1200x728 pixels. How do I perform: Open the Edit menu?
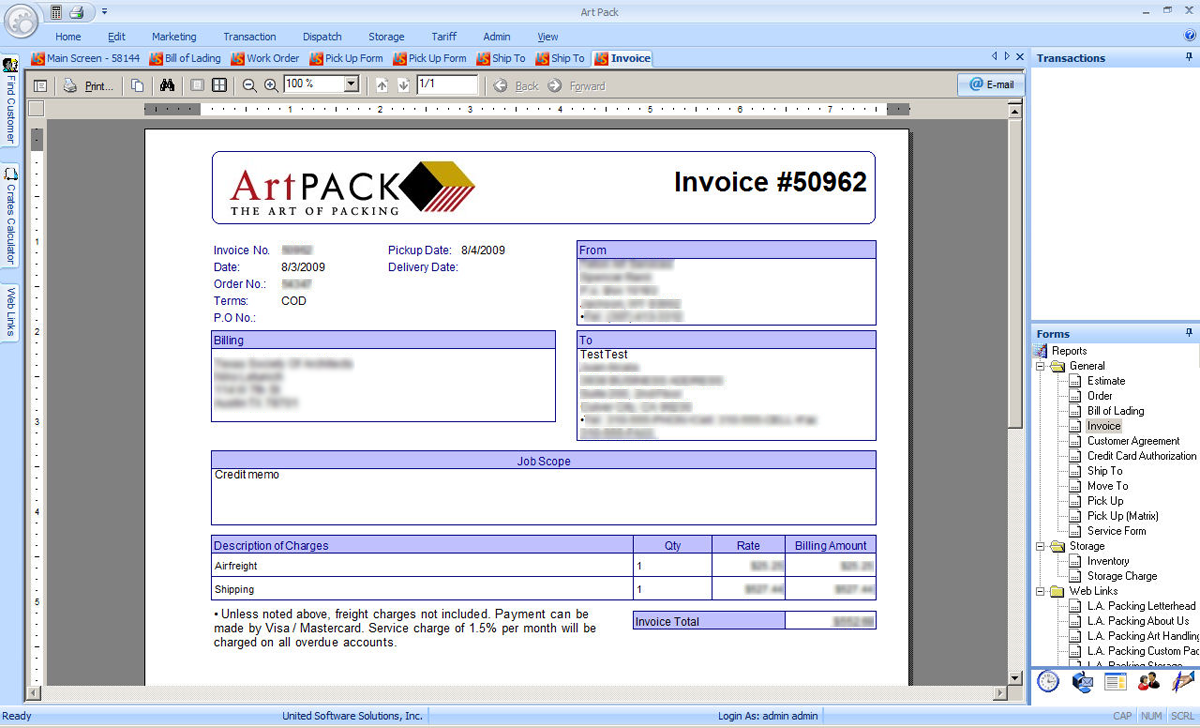point(117,37)
